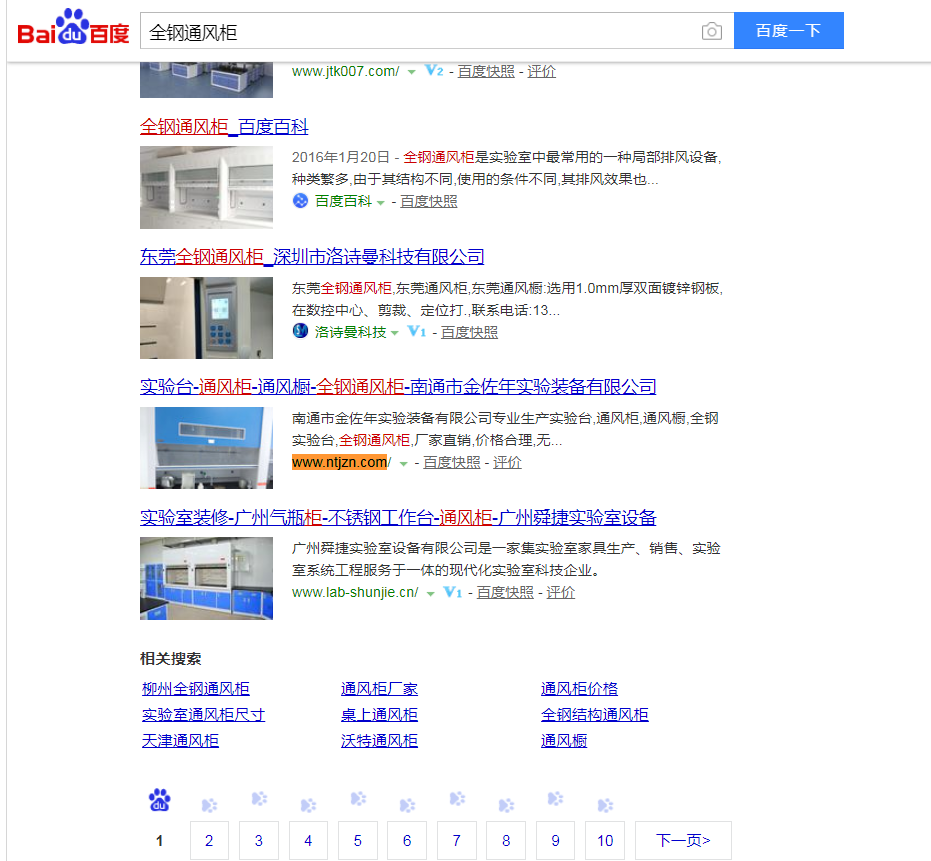Open the Baidu logo homepage
931x861 pixels.
pyautogui.click(x=73, y=27)
